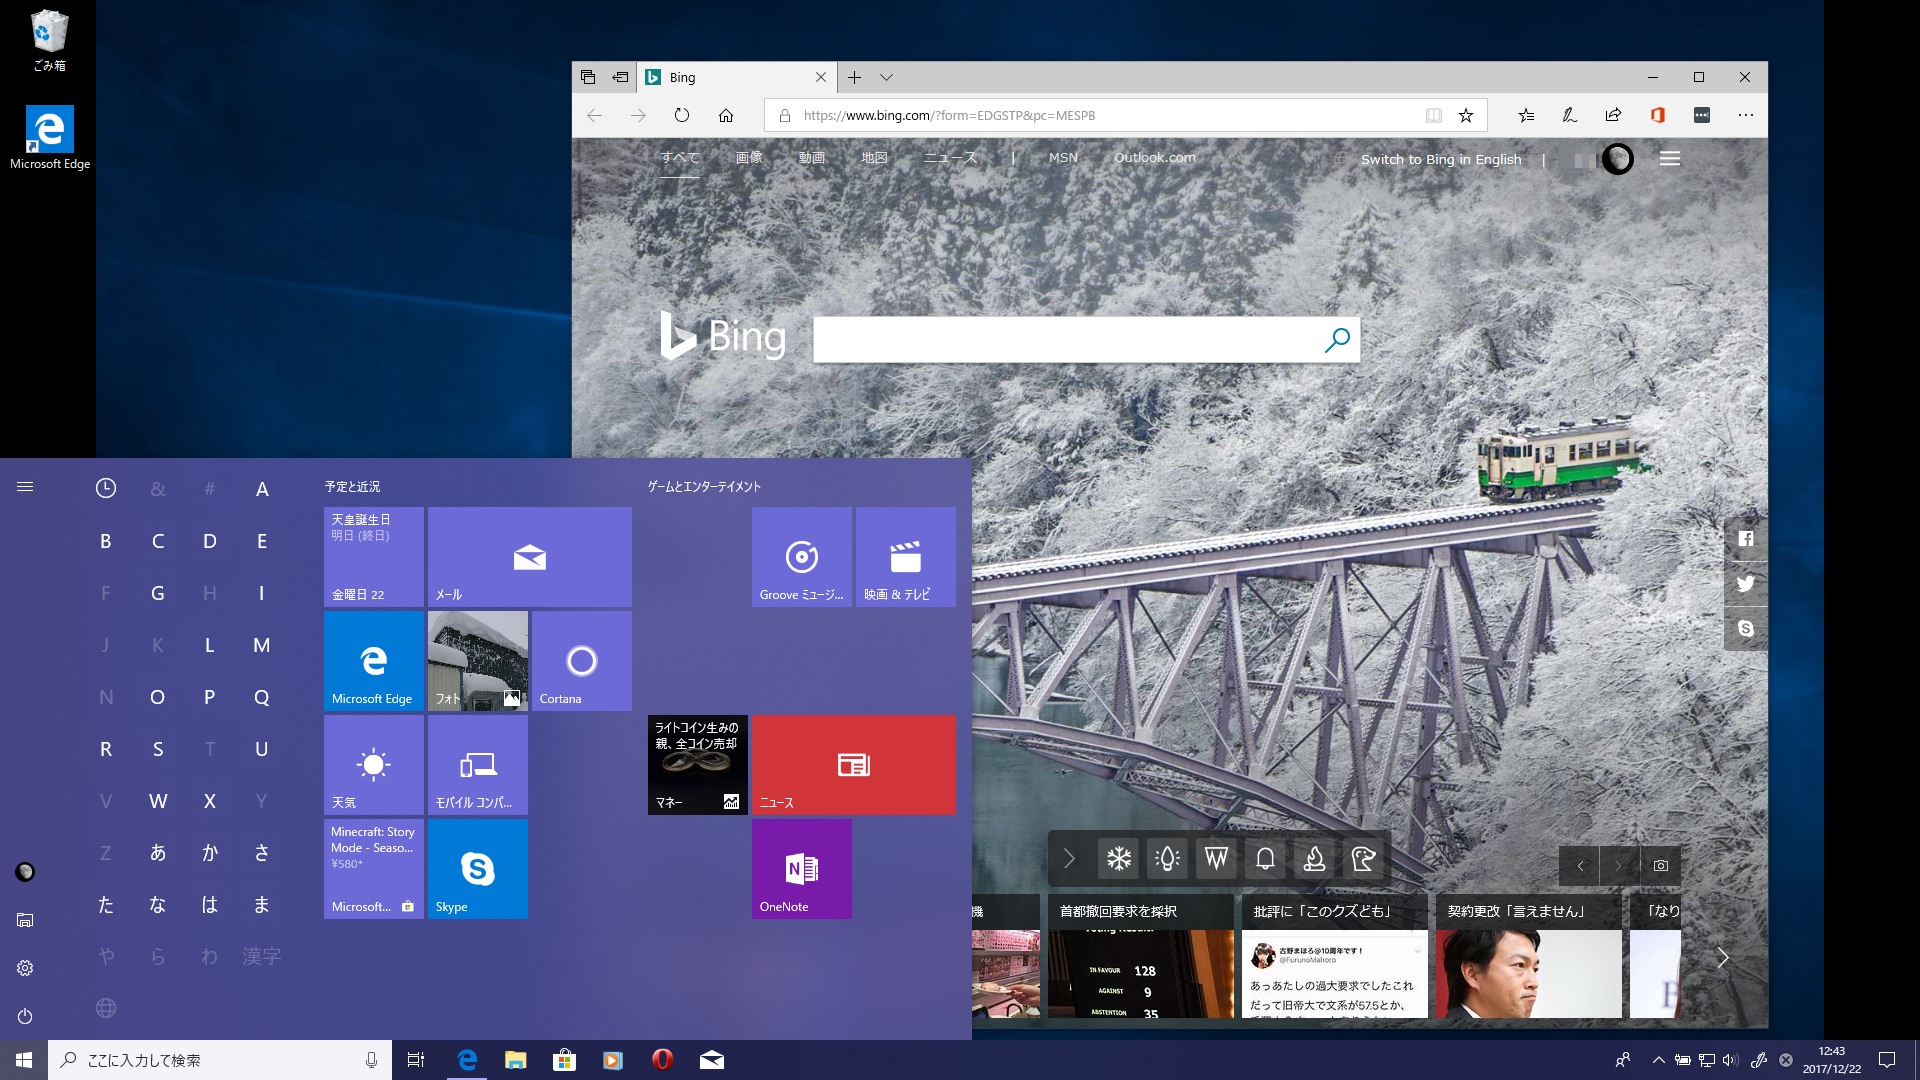Select the ニュース tab on Bing
Image resolution: width=1920 pixels, height=1080 pixels.
click(x=950, y=157)
